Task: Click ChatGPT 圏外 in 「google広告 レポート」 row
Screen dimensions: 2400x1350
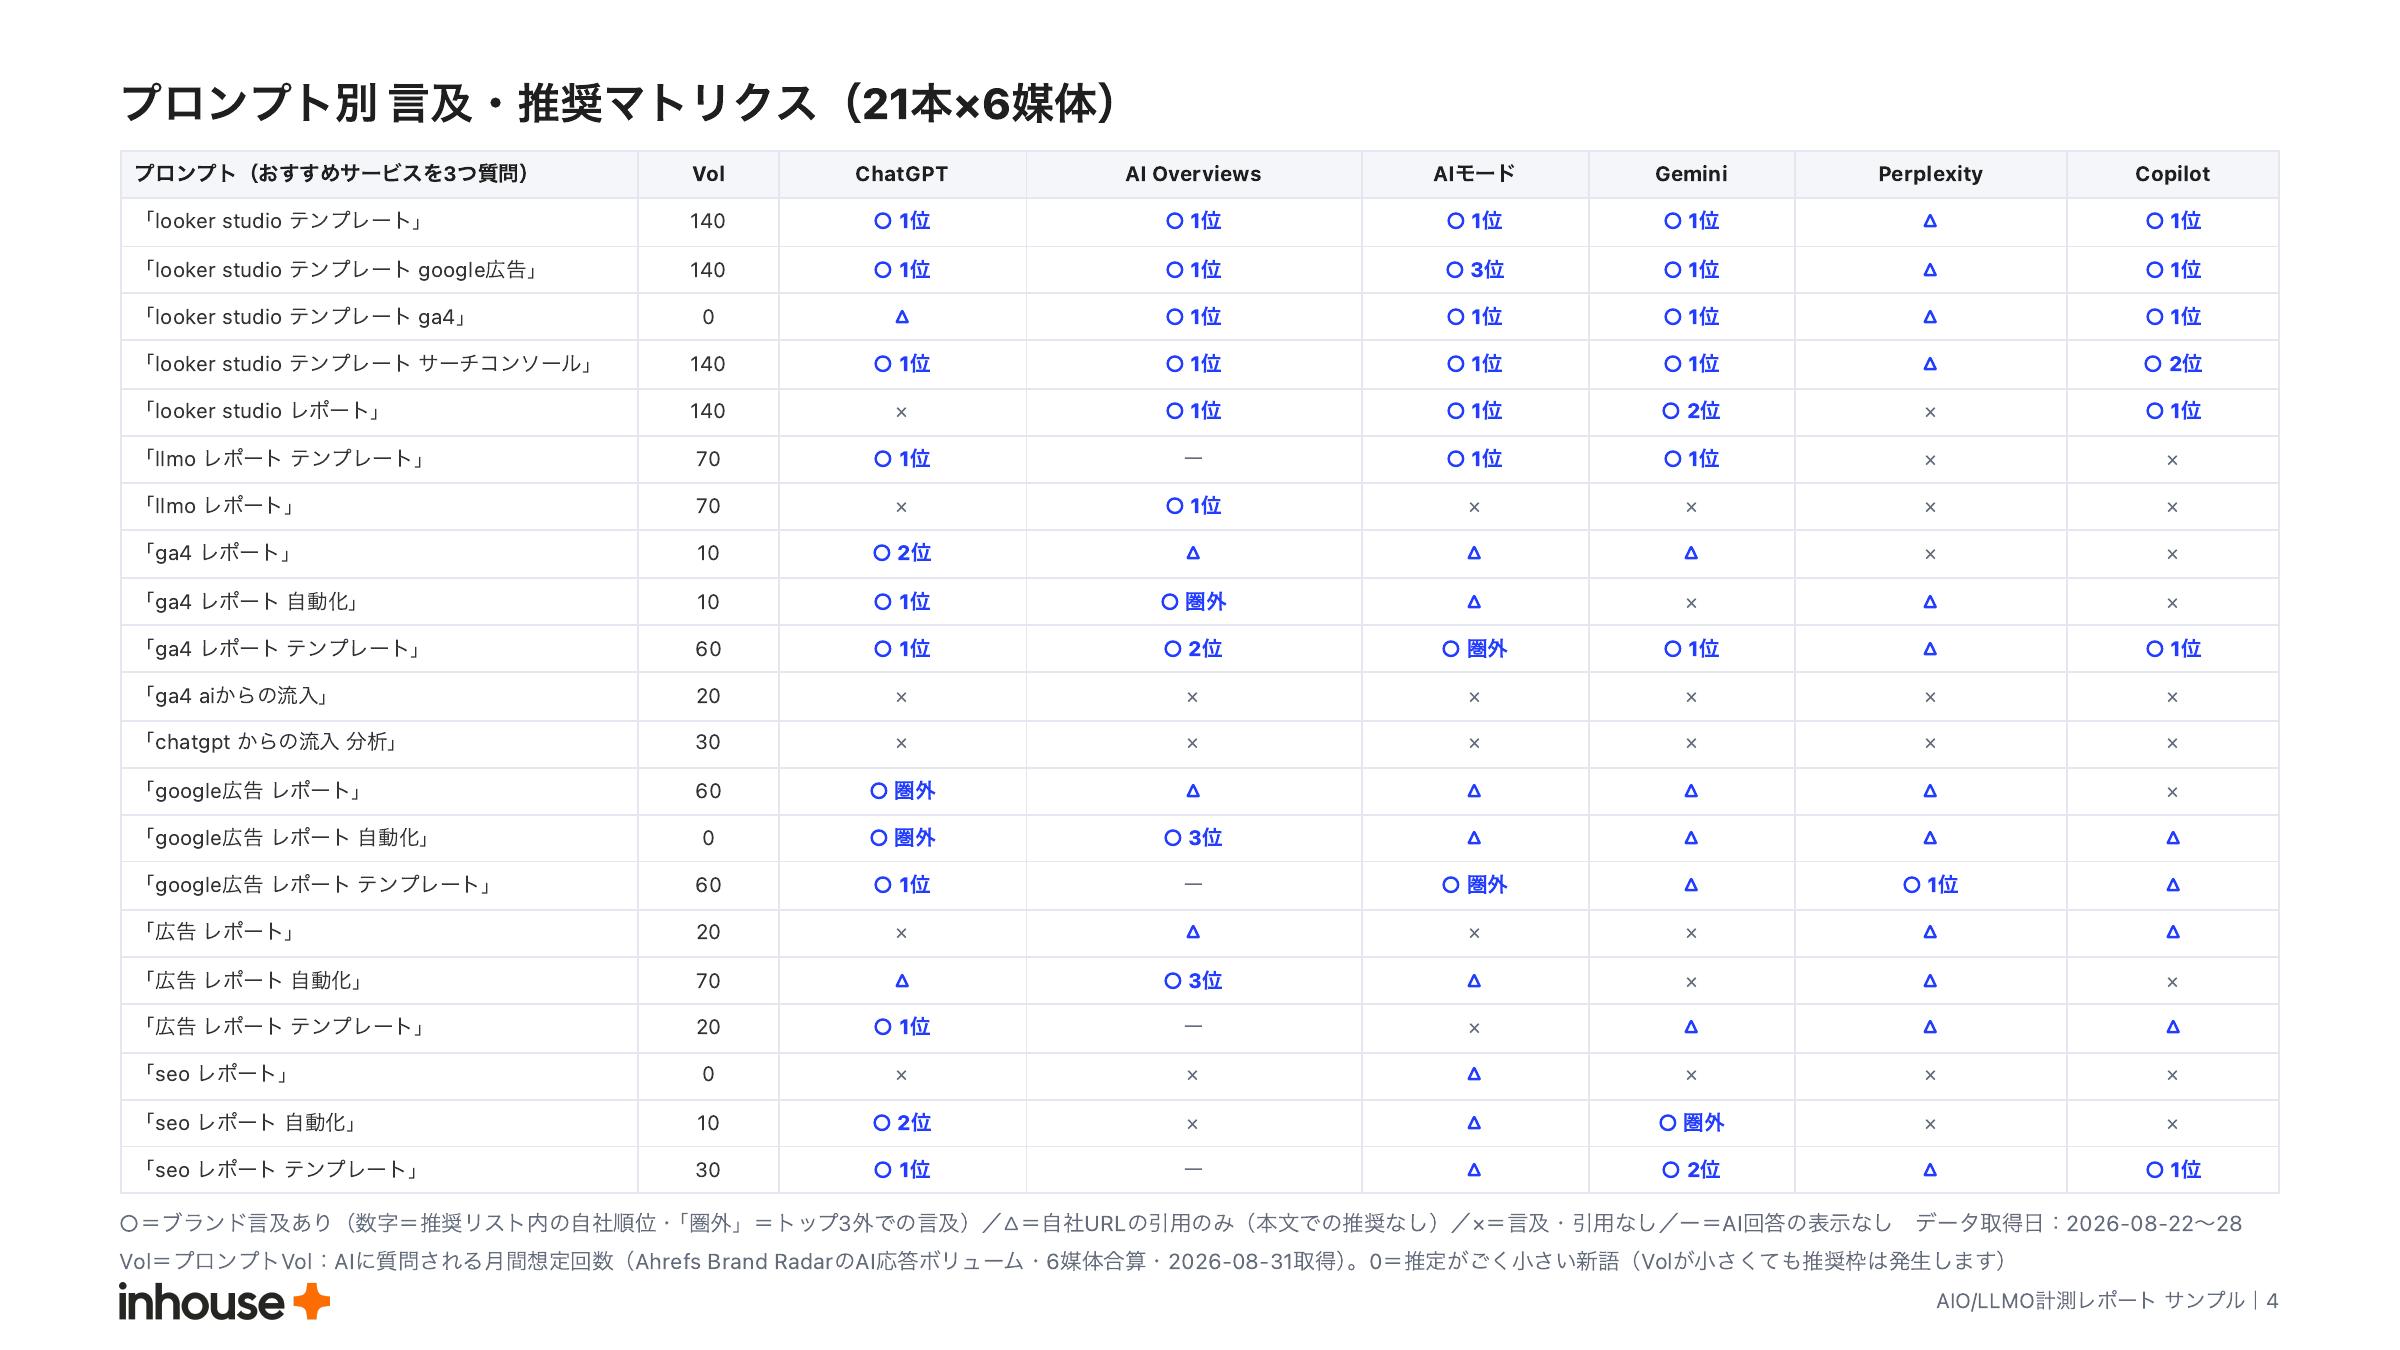Action: (901, 791)
